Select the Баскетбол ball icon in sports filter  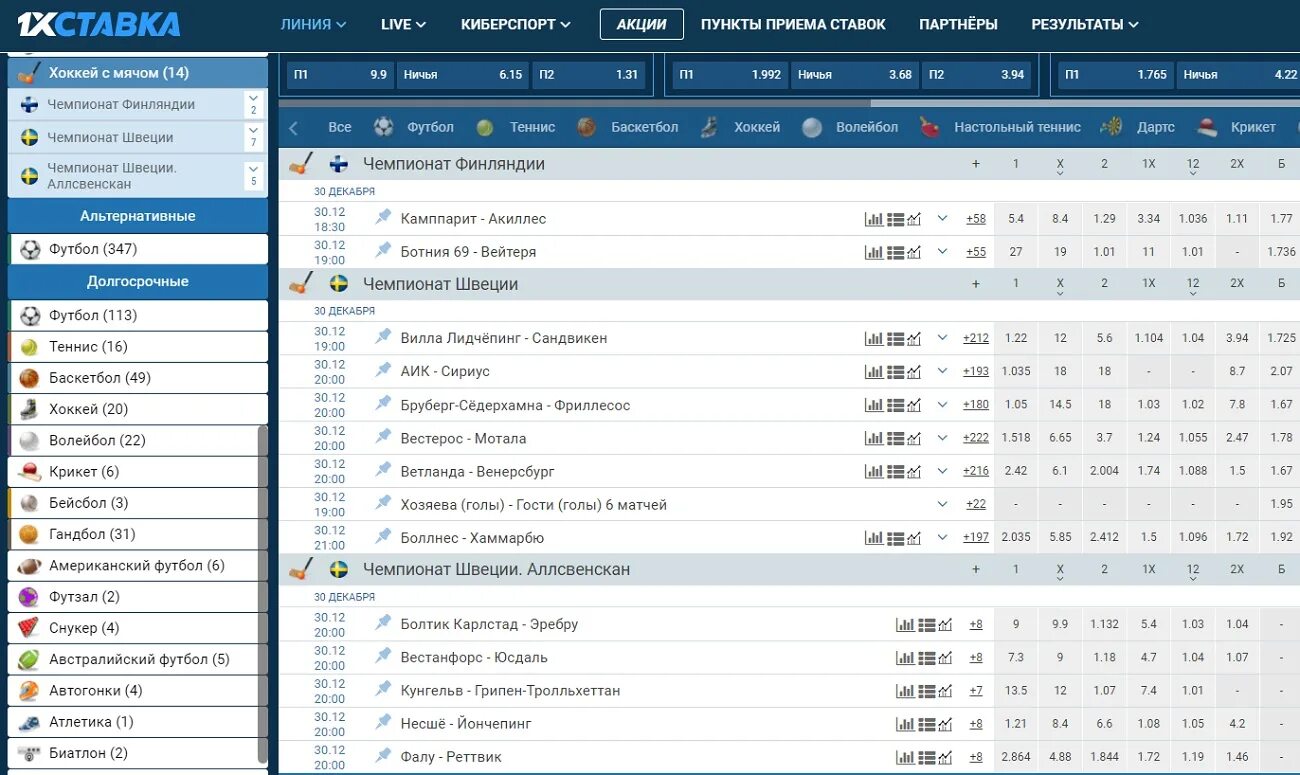[587, 127]
